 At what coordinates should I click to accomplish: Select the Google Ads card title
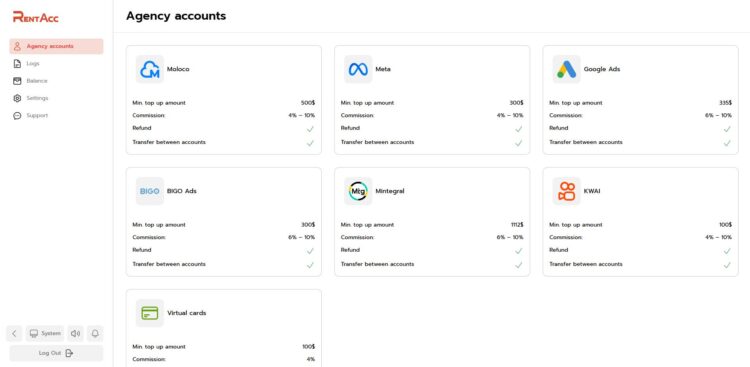(x=602, y=69)
